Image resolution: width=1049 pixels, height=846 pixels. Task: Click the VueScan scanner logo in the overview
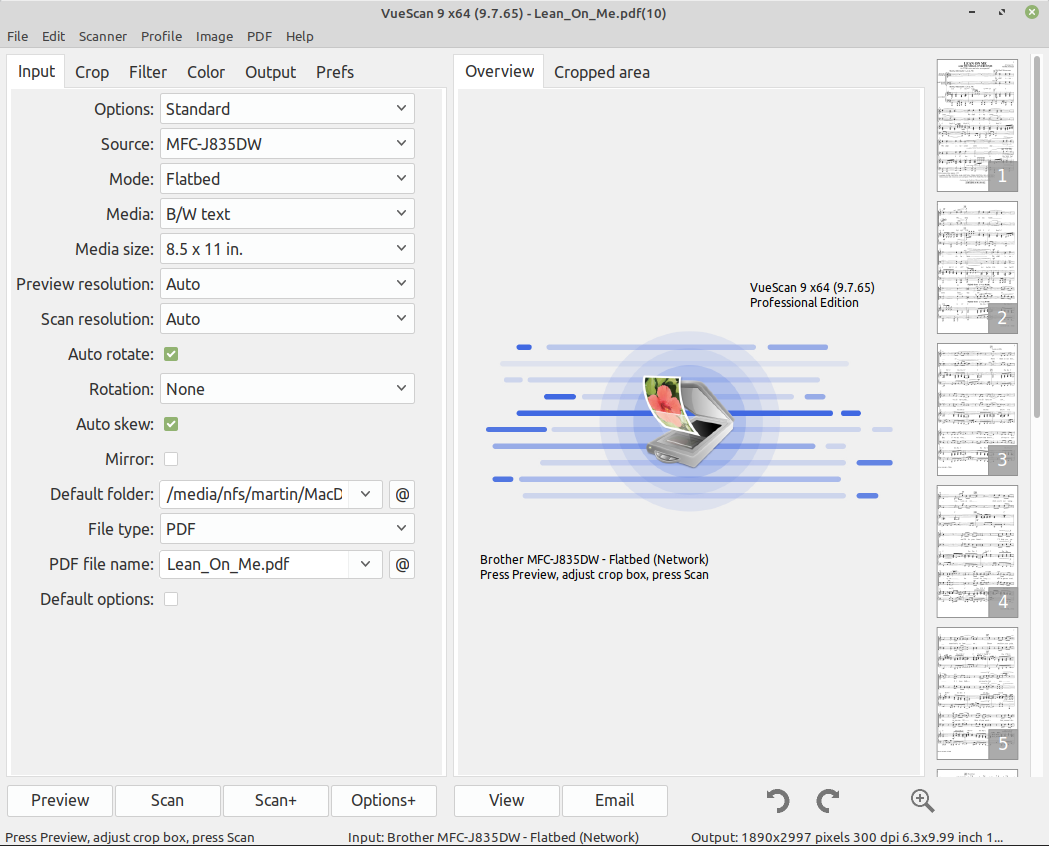[x=688, y=421]
